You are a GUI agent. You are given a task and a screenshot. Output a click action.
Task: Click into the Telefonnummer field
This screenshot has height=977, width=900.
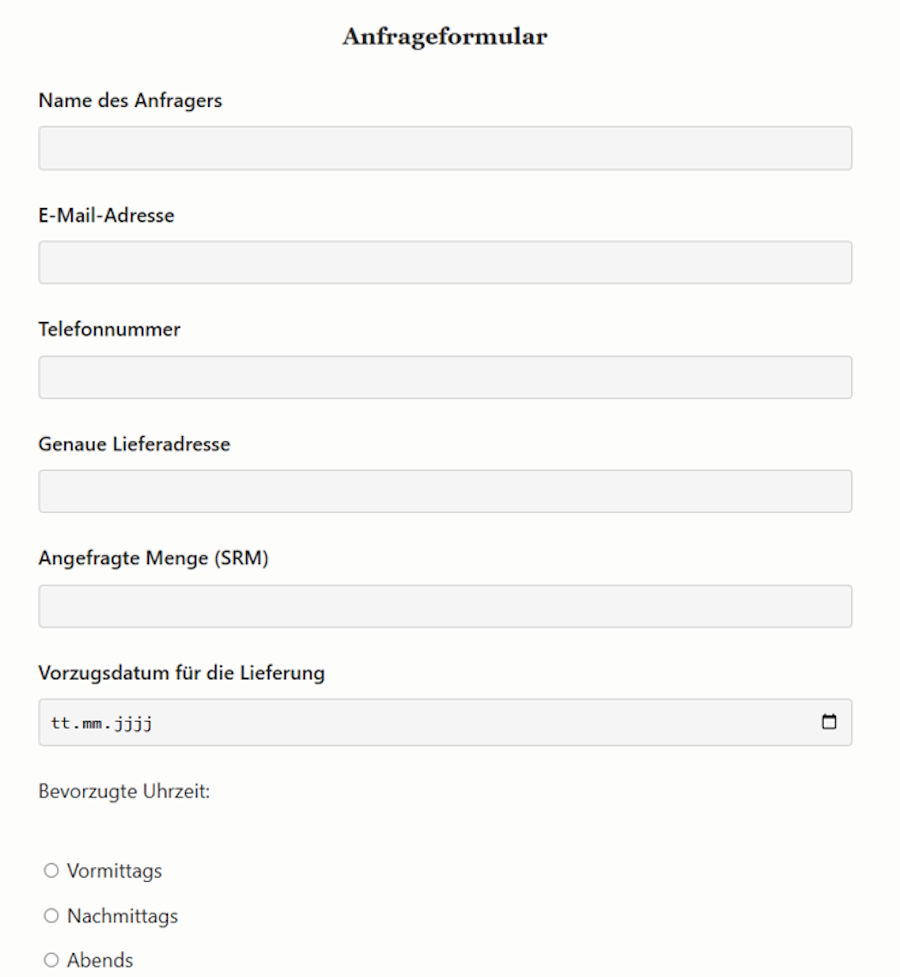click(x=445, y=377)
